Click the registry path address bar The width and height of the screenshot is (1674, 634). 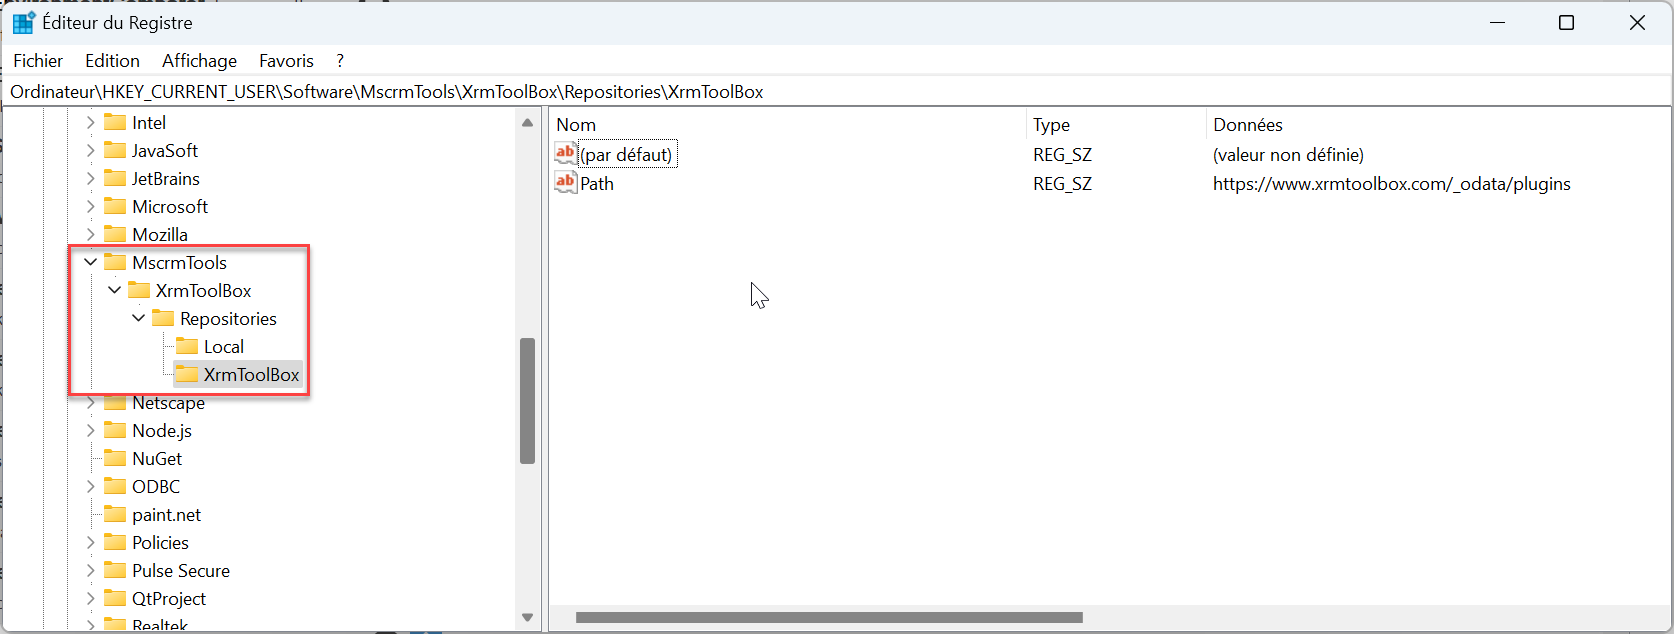pyautogui.click(x=837, y=92)
